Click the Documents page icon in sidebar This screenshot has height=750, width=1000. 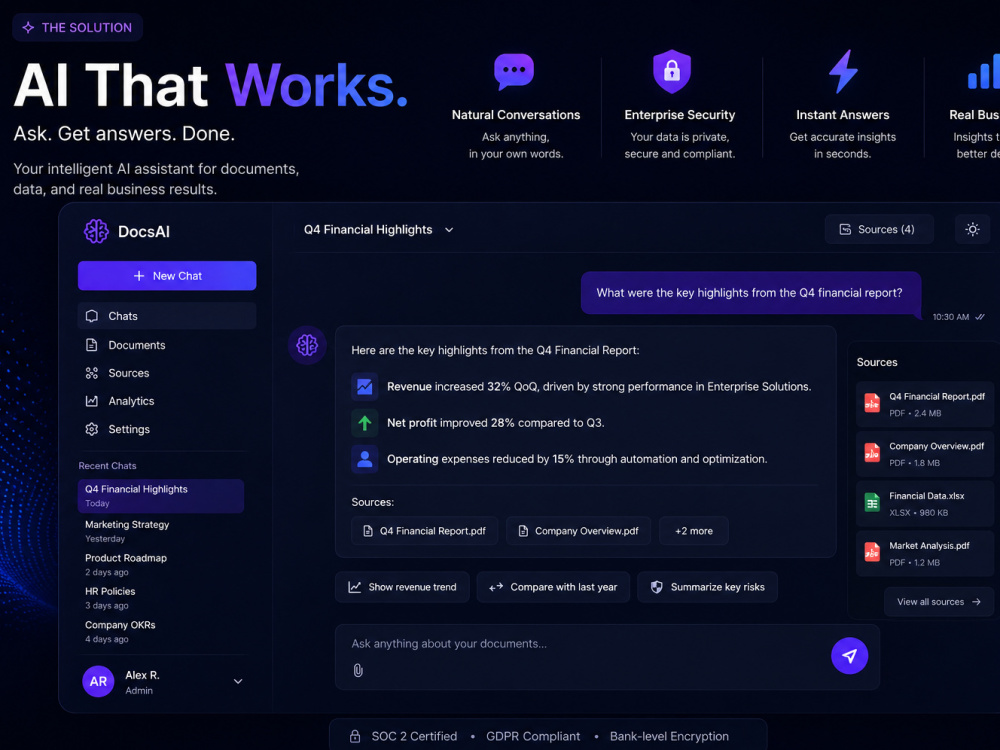[92, 345]
